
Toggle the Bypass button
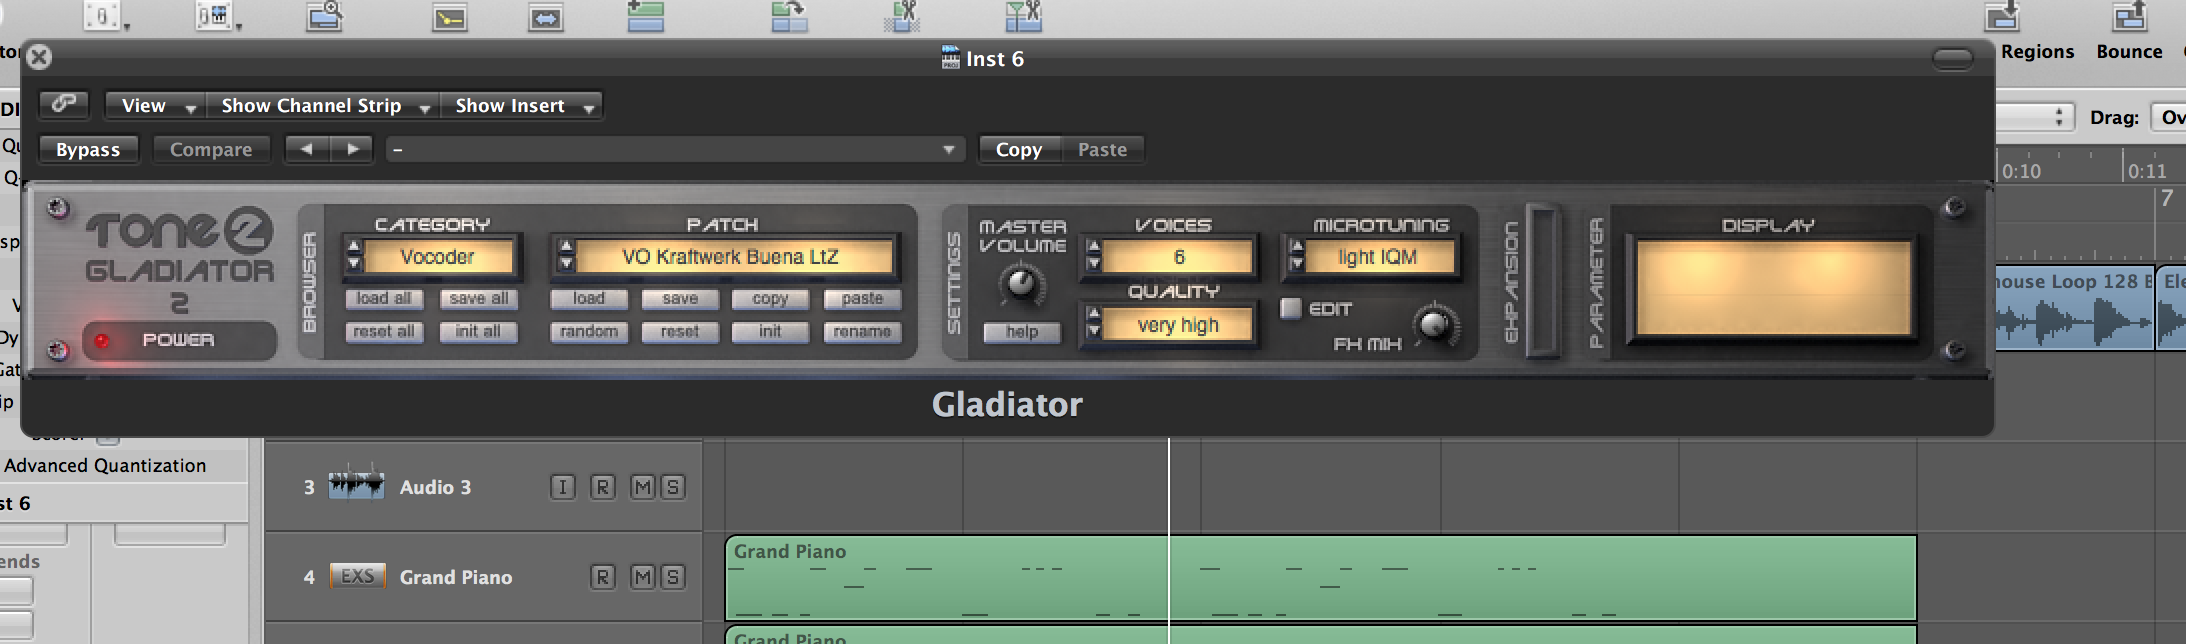pyautogui.click(x=88, y=149)
